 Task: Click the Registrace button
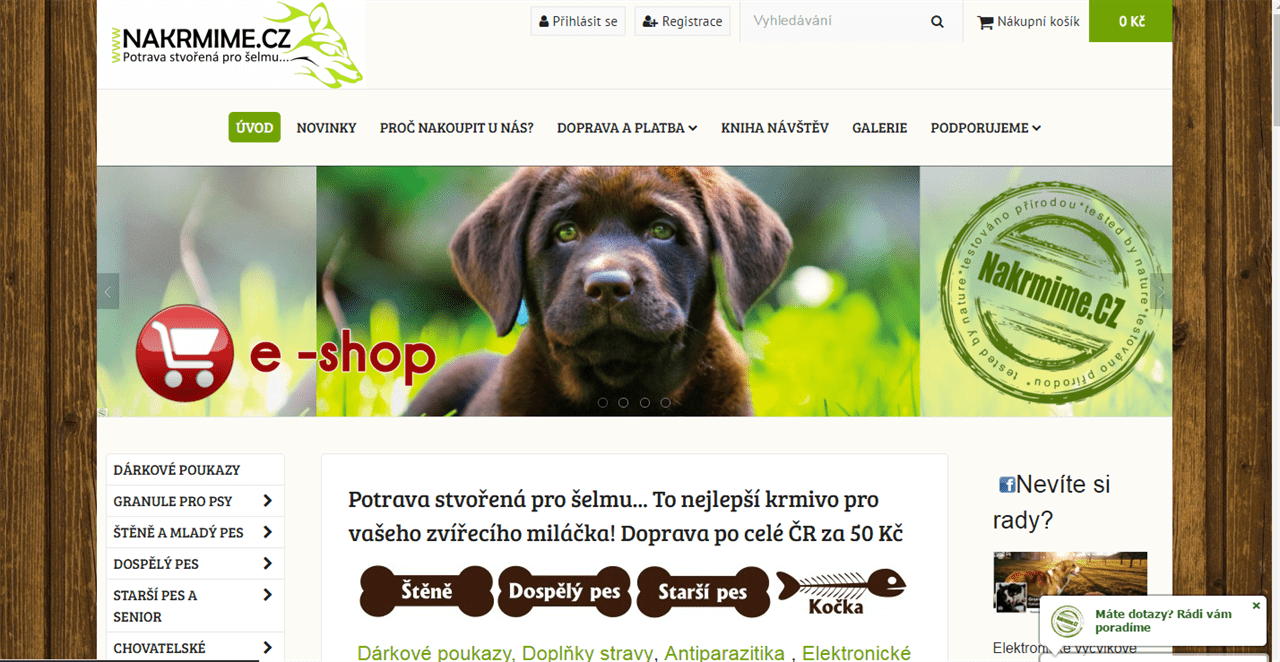[683, 21]
